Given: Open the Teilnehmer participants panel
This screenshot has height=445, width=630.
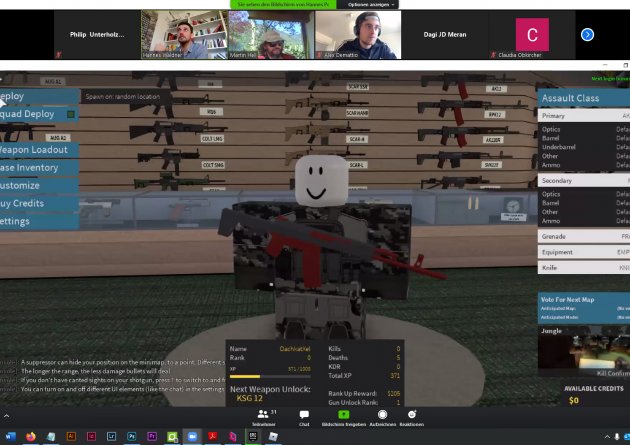Looking at the screenshot, I should [264, 418].
